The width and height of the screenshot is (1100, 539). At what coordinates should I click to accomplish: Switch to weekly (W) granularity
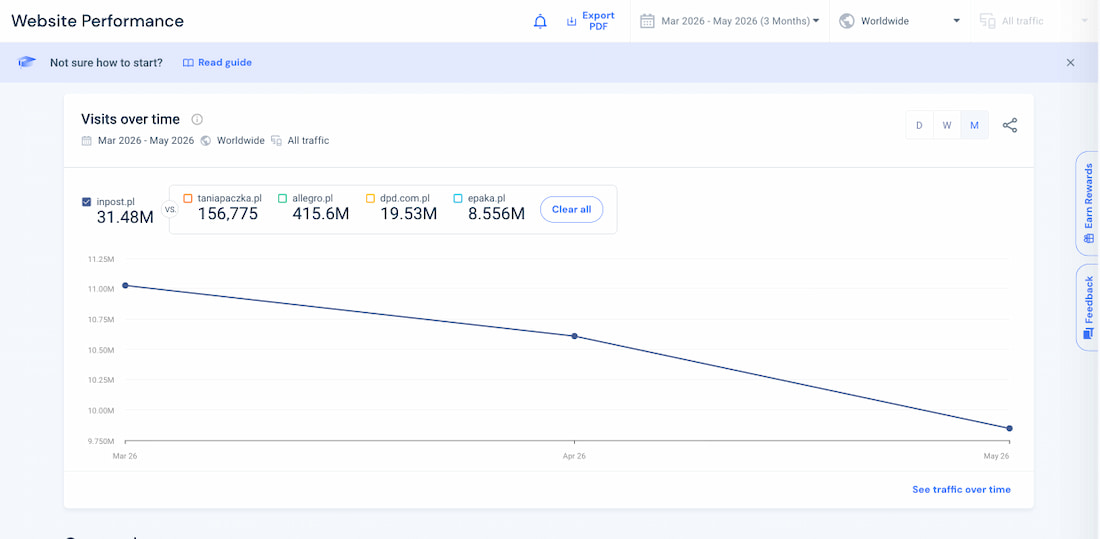947,125
